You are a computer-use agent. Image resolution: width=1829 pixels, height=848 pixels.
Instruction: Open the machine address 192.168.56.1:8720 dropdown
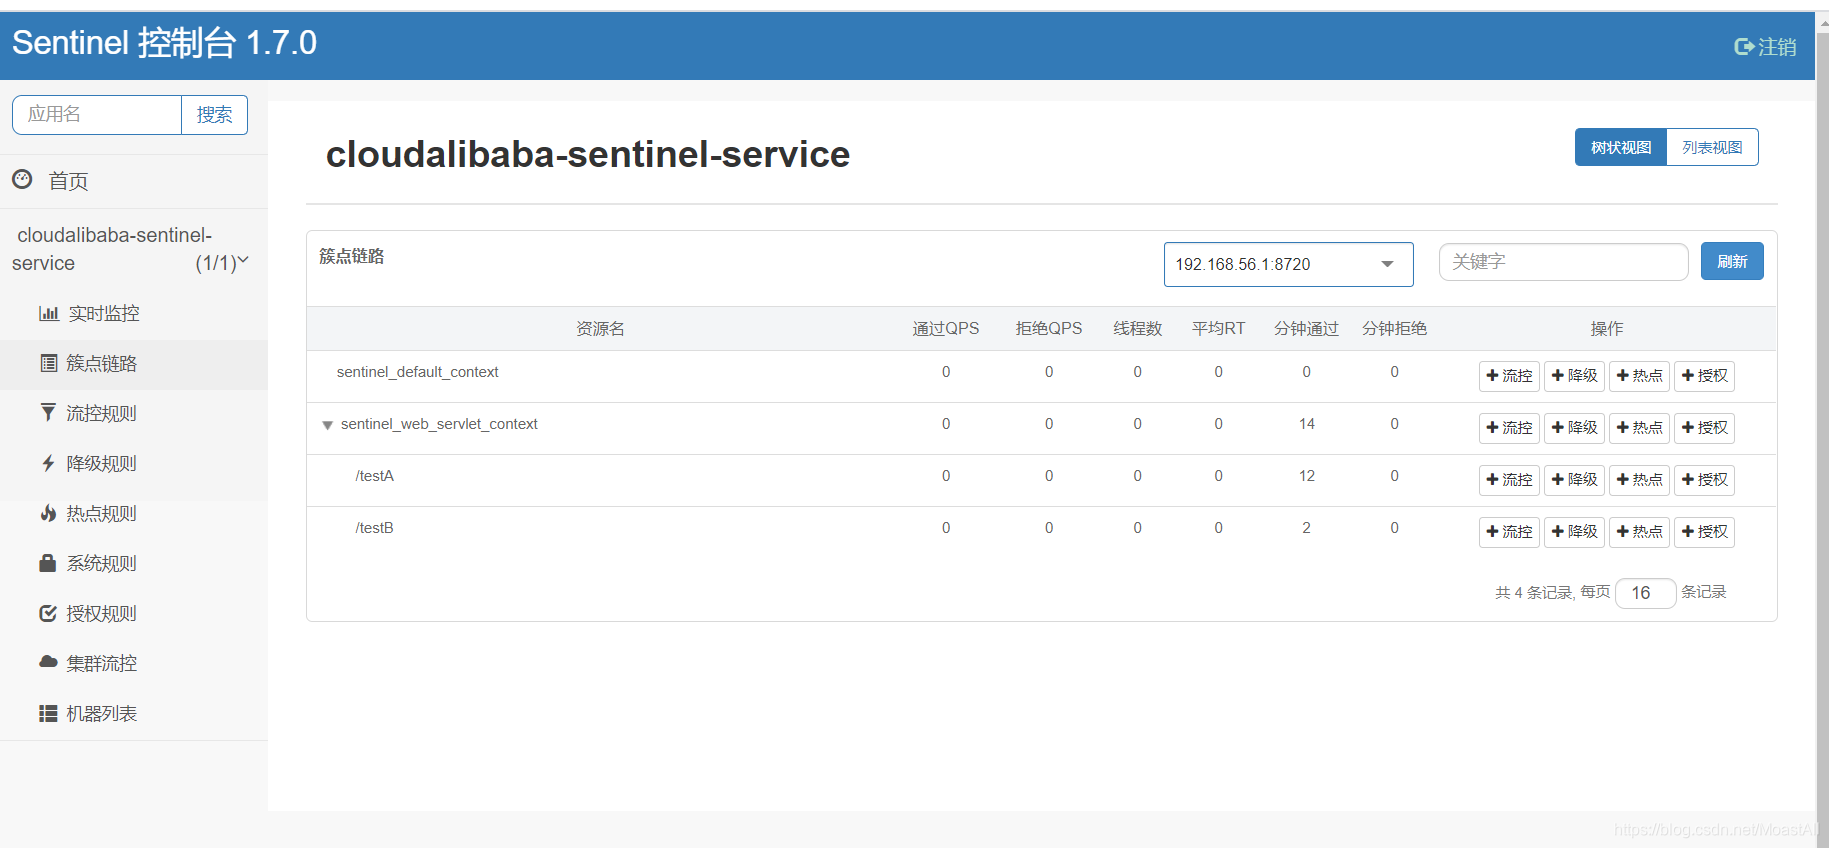(1288, 264)
